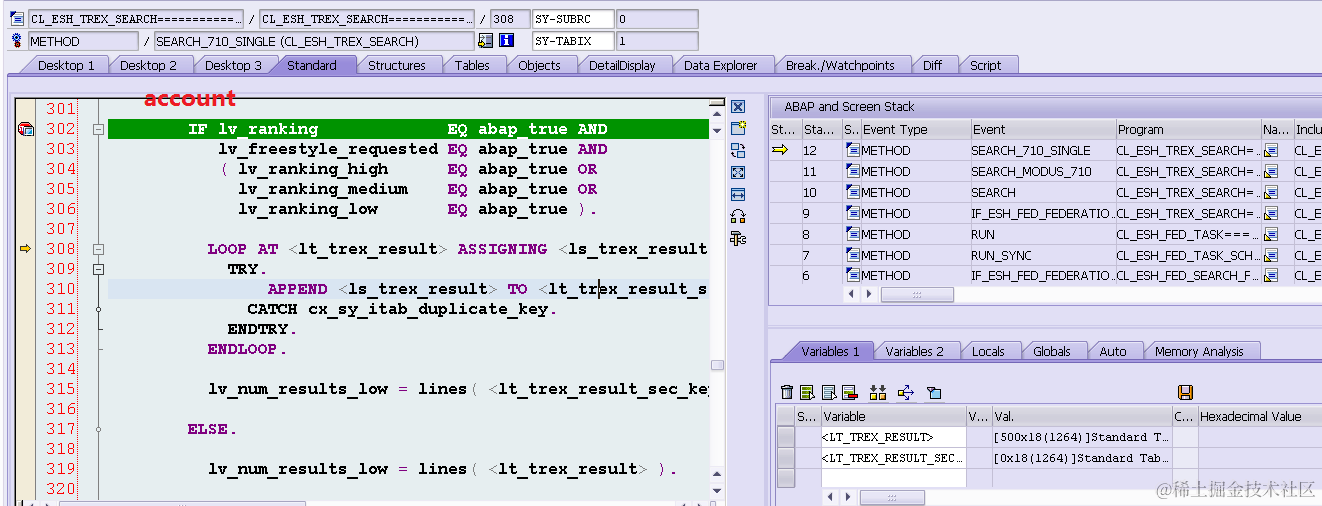Image resolution: width=1322 pixels, height=506 pixels.
Task: Select the row selector for <LT_TREX_RESULT>
Action: pos(786,437)
